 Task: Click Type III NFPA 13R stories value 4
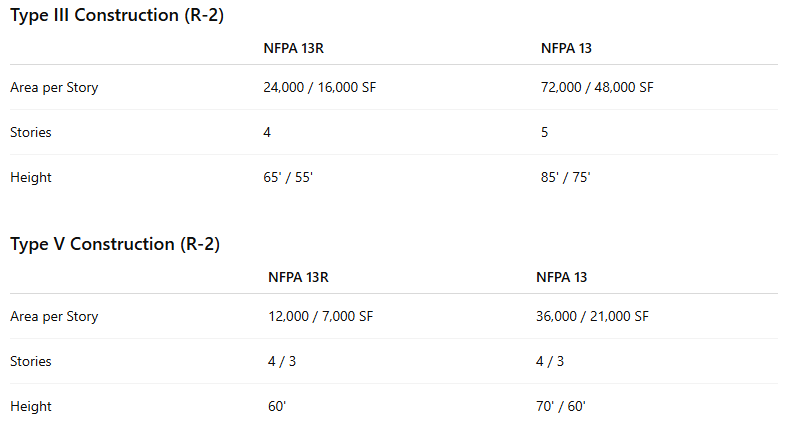[267, 132]
